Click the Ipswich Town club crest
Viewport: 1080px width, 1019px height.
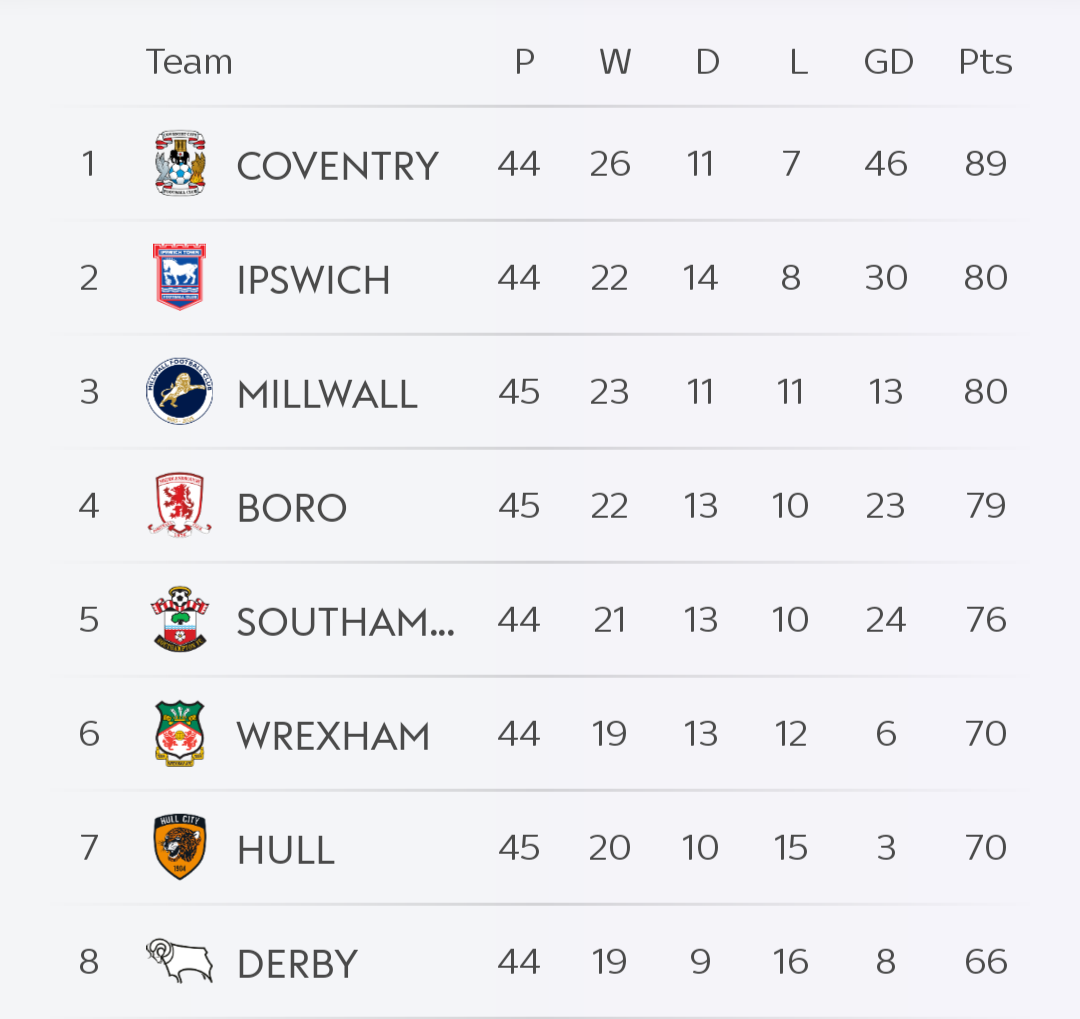(x=179, y=277)
